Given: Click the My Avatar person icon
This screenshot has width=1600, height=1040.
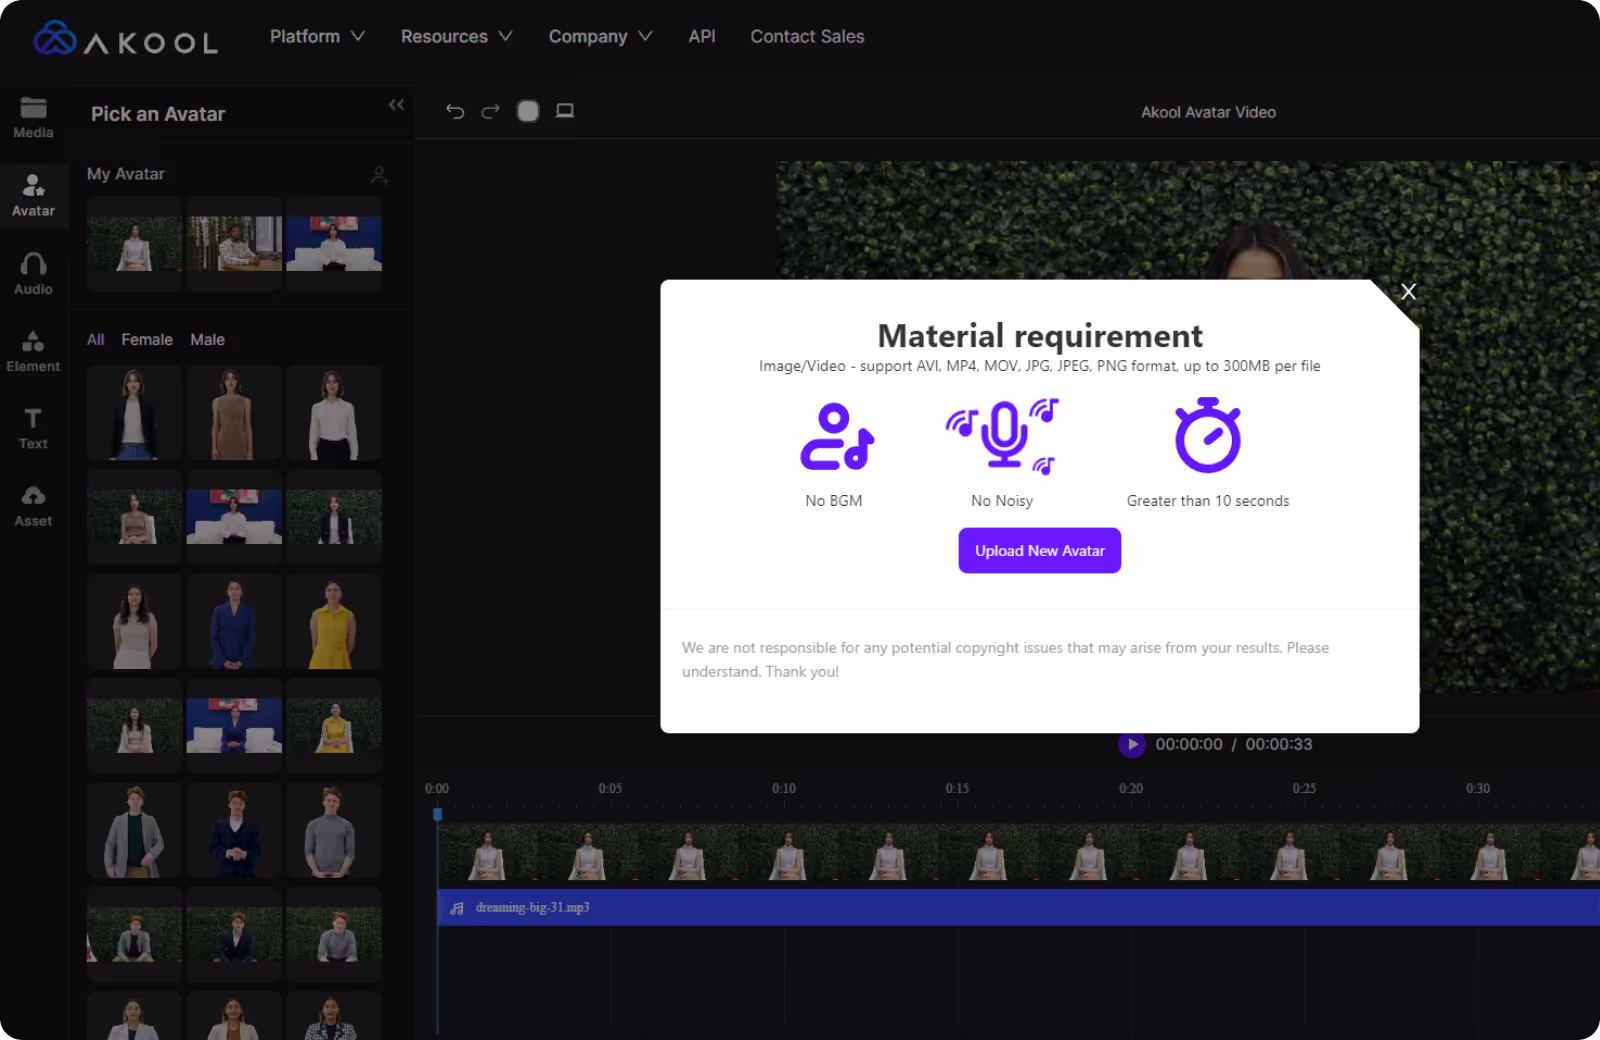Looking at the screenshot, I should pyautogui.click(x=379, y=175).
